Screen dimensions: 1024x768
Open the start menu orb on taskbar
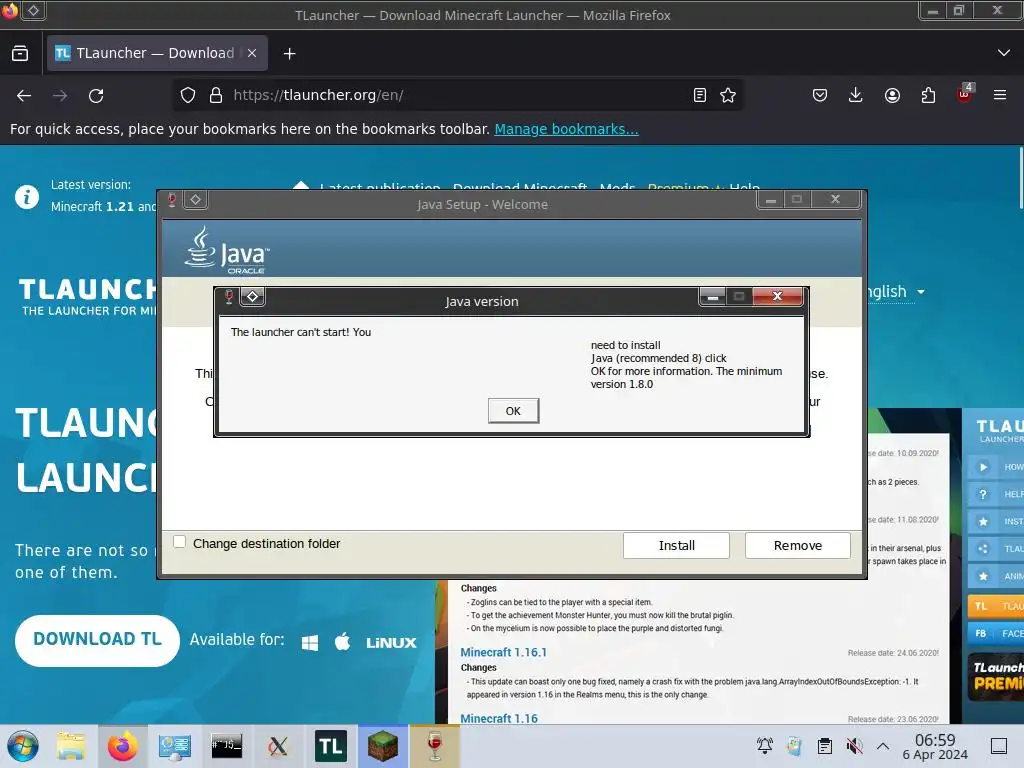(x=23, y=746)
